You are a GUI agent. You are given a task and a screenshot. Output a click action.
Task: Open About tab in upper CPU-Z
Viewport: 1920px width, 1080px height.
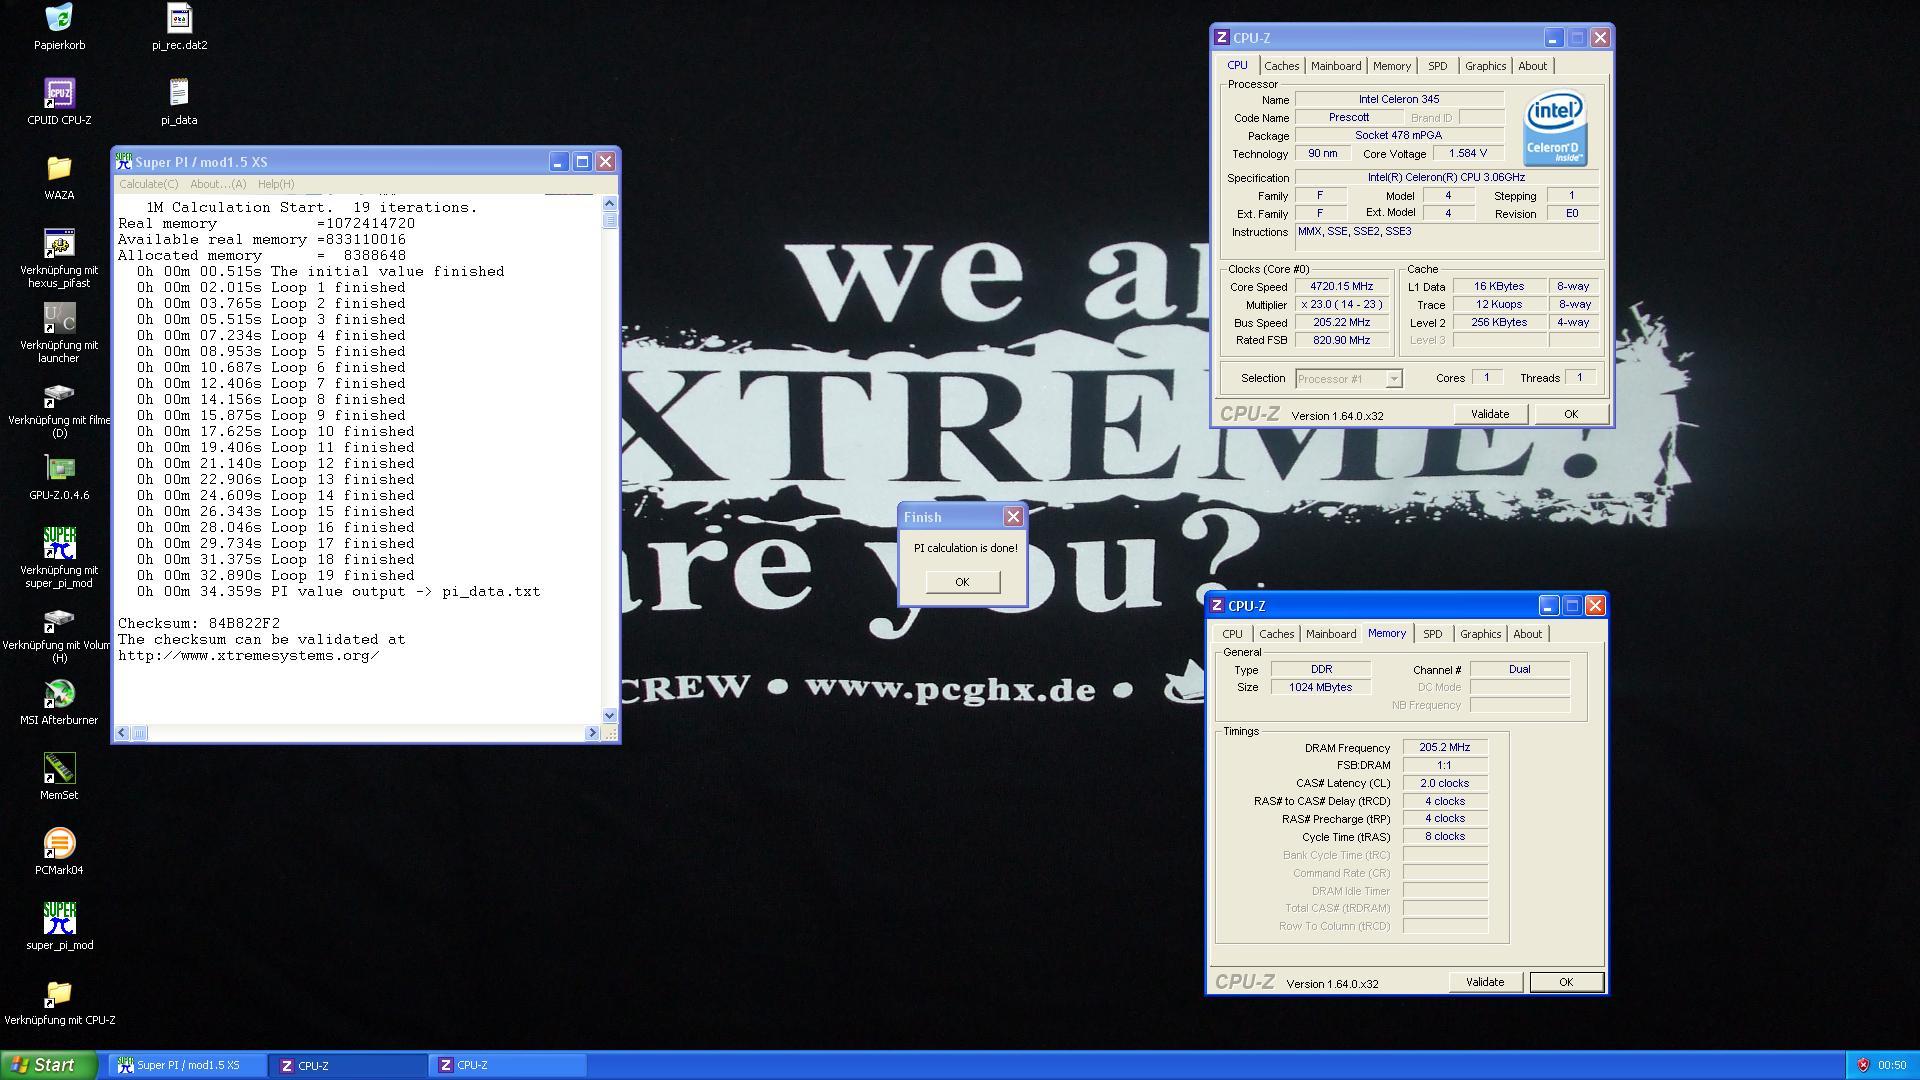click(x=1532, y=66)
